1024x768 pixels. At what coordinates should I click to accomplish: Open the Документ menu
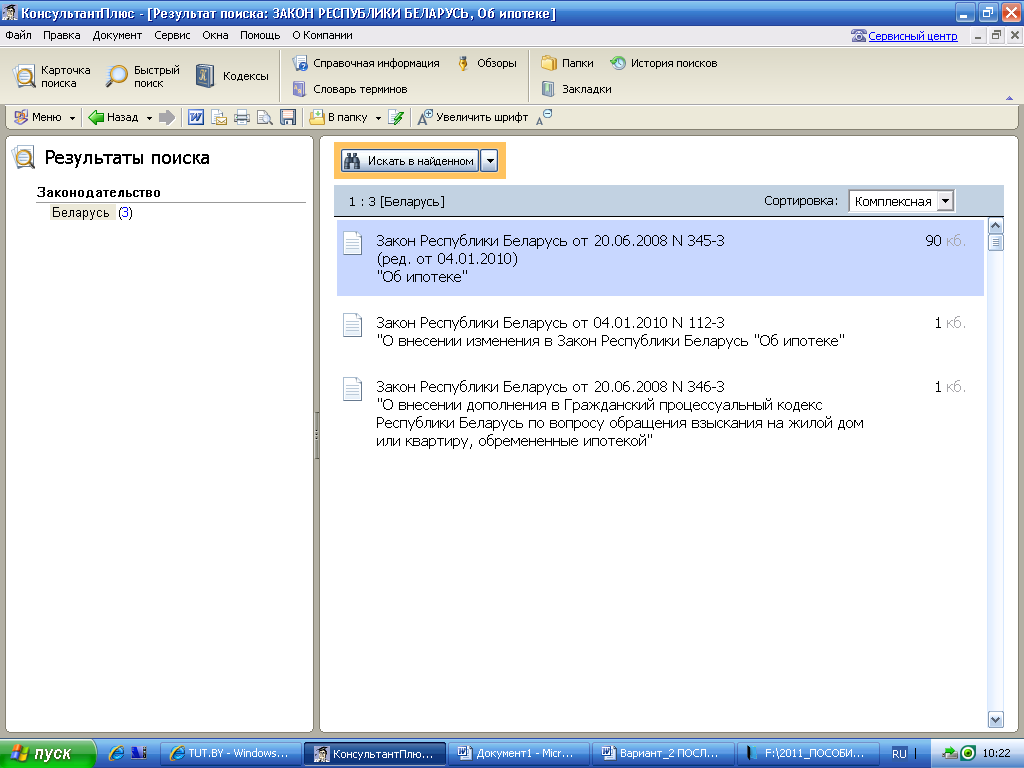coord(117,35)
